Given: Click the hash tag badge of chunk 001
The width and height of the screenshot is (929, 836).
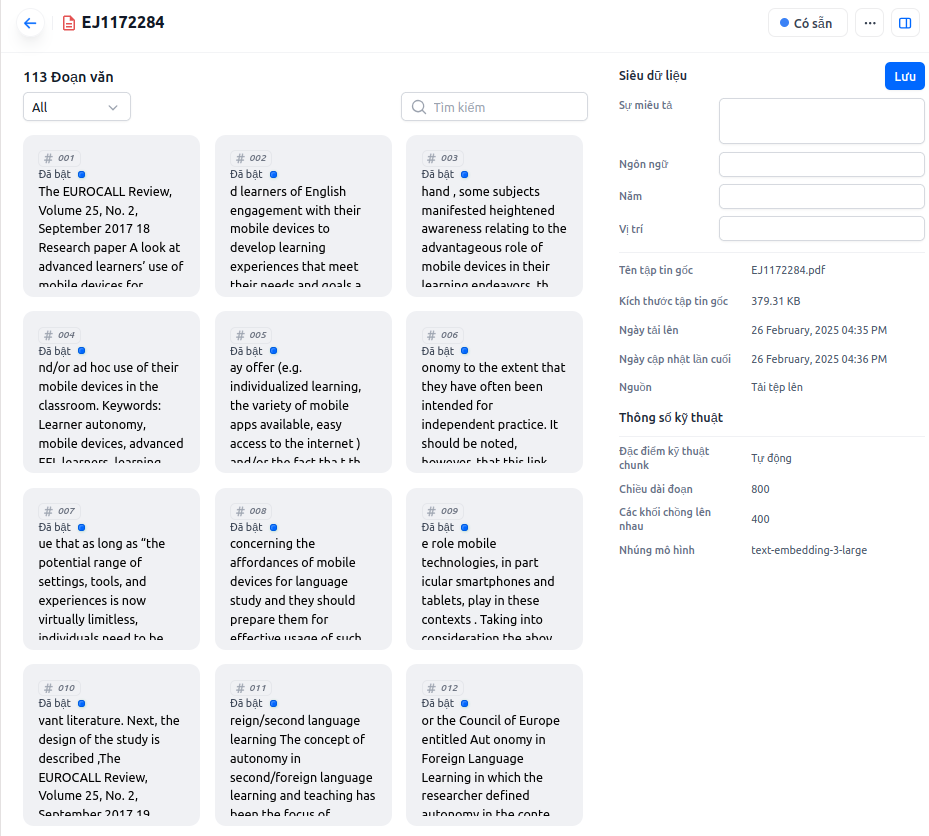Looking at the screenshot, I should pyautogui.click(x=59, y=158).
